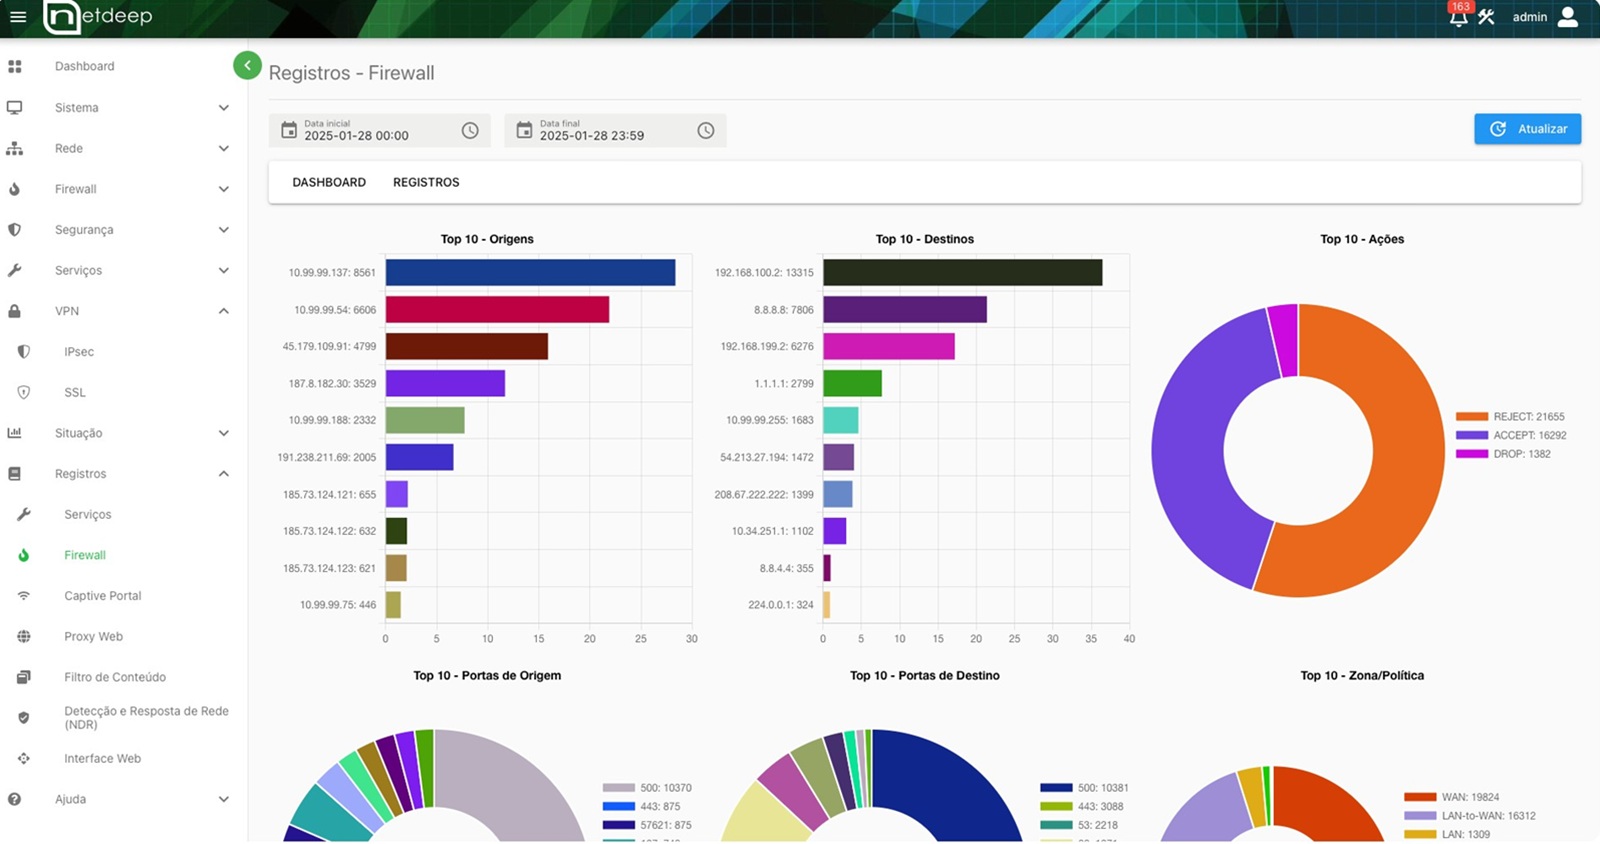
Task: Switch to the DASHBOARD tab
Action: pyautogui.click(x=329, y=182)
